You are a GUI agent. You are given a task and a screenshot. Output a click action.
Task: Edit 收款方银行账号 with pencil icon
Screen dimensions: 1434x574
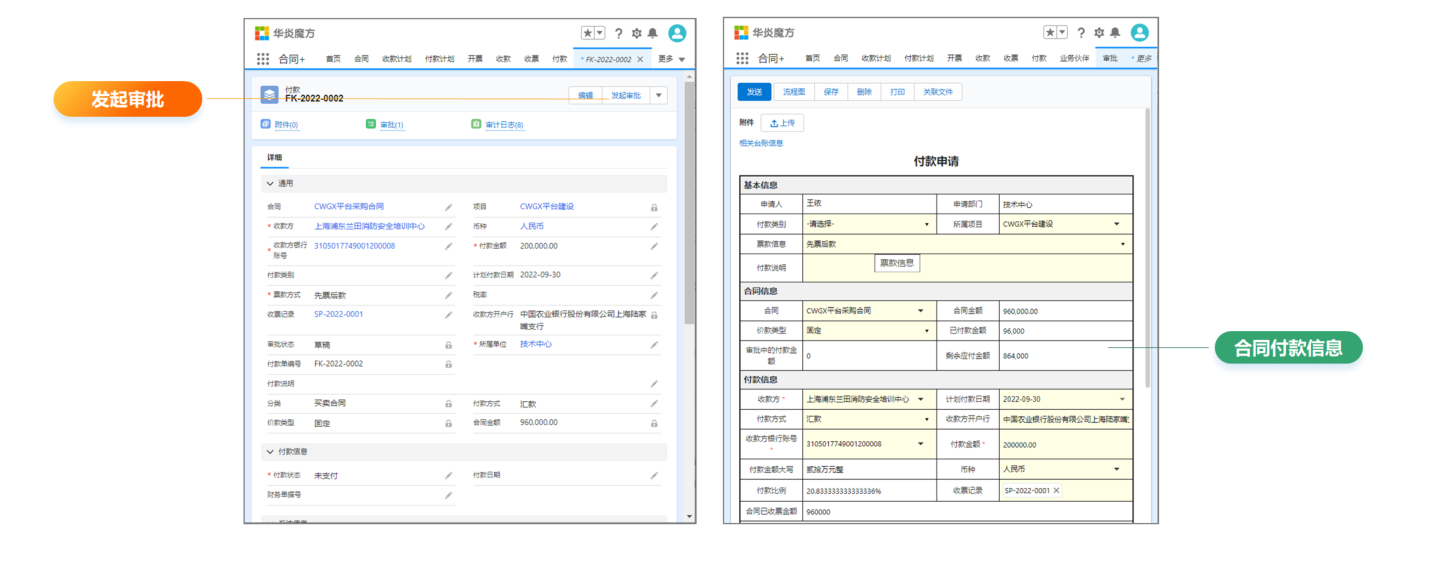click(x=448, y=246)
